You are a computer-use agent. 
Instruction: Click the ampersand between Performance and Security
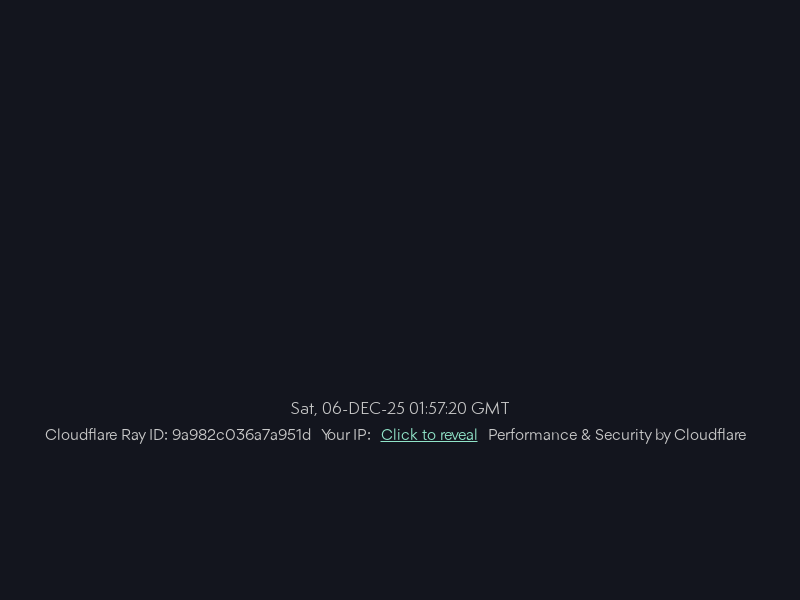pos(586,435)
